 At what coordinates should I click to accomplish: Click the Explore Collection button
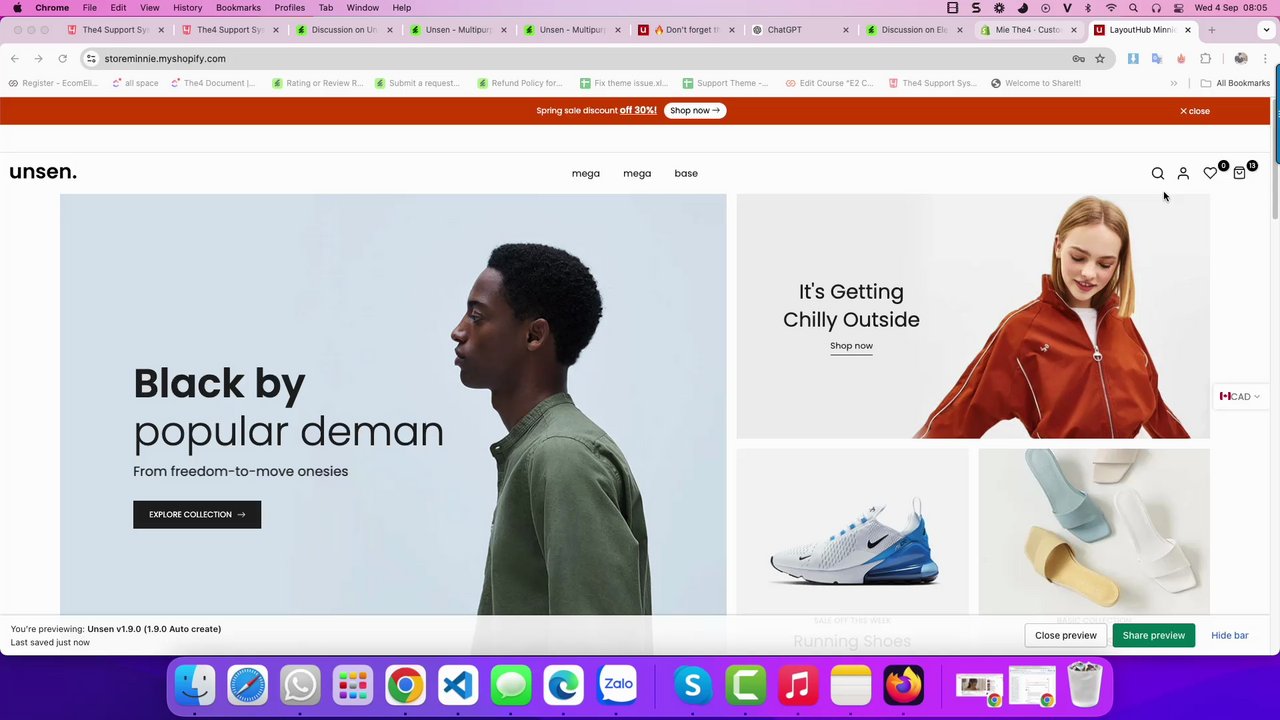tap(197, 514)
